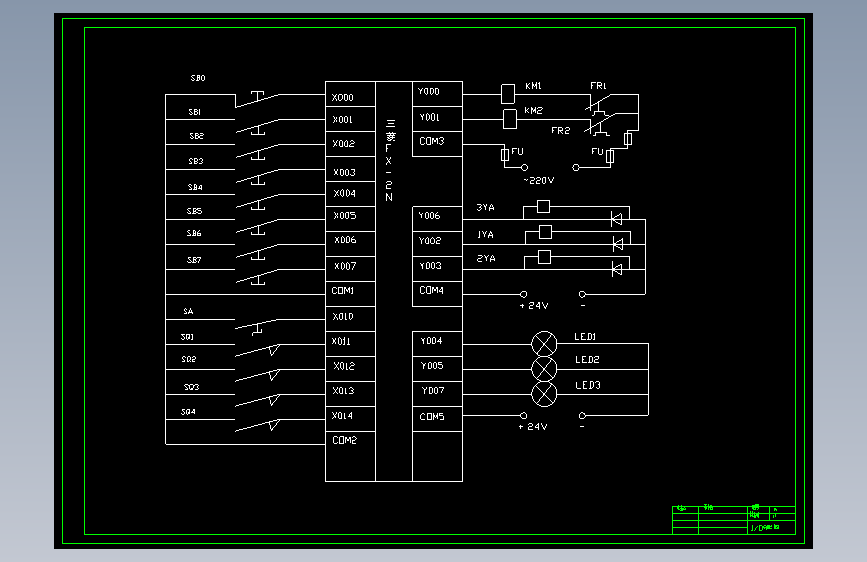This screenshot has height=562, width=867.
Task: Click COM1 terminal label
Action: [x=343, y=291]
